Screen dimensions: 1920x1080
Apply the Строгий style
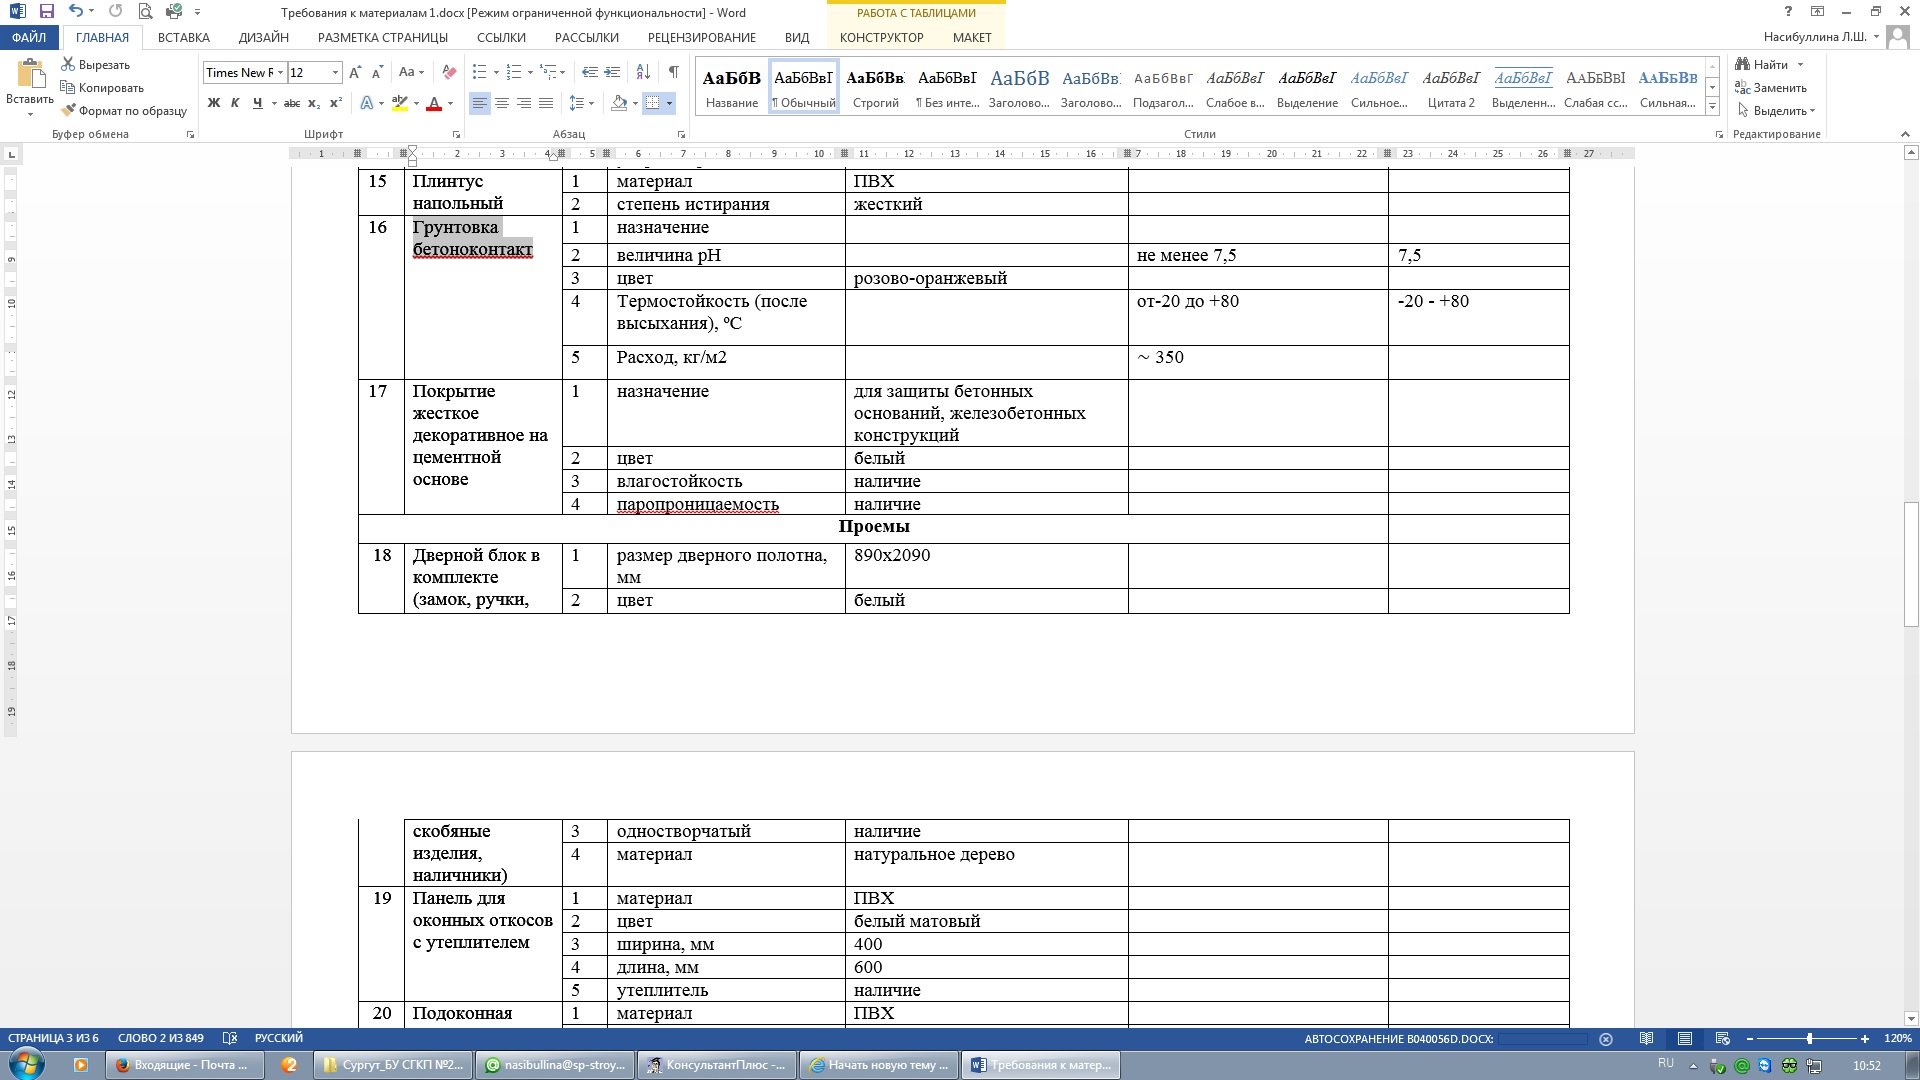(875, 87)
